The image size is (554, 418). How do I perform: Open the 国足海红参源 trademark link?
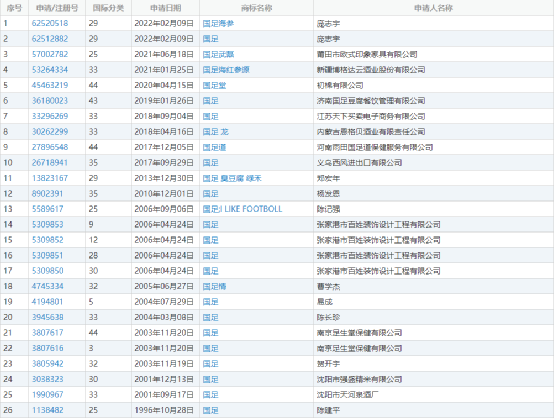coord(226,70)
